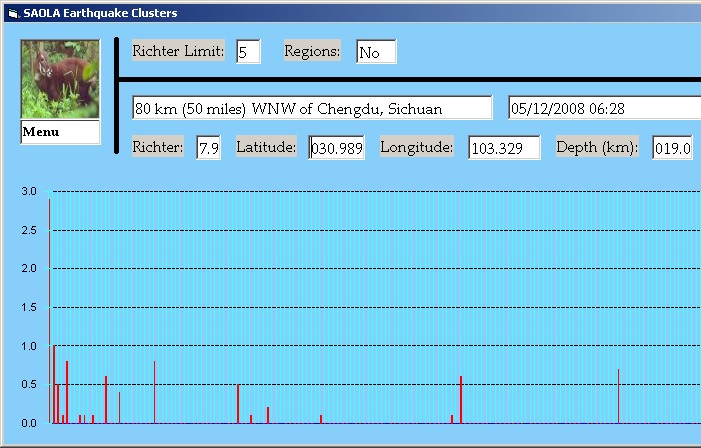The image size is (701, 448).
Task: Click the date and time field
Action: tap(603, 108)
